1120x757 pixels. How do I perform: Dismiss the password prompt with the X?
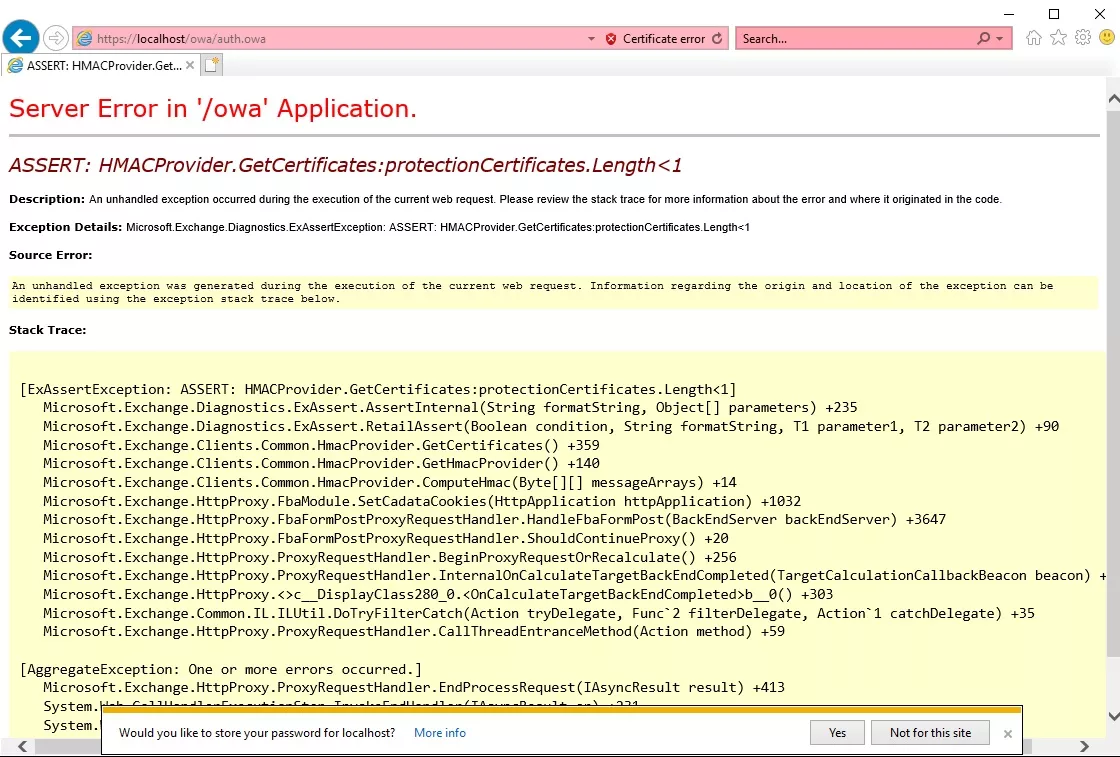click(1007, 733)
